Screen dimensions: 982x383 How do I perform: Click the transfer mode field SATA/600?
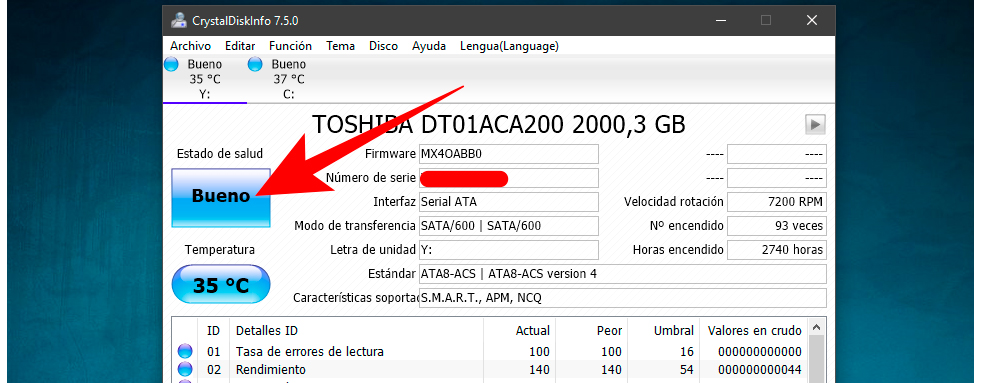pyautogui.click(x=509, y=226)
